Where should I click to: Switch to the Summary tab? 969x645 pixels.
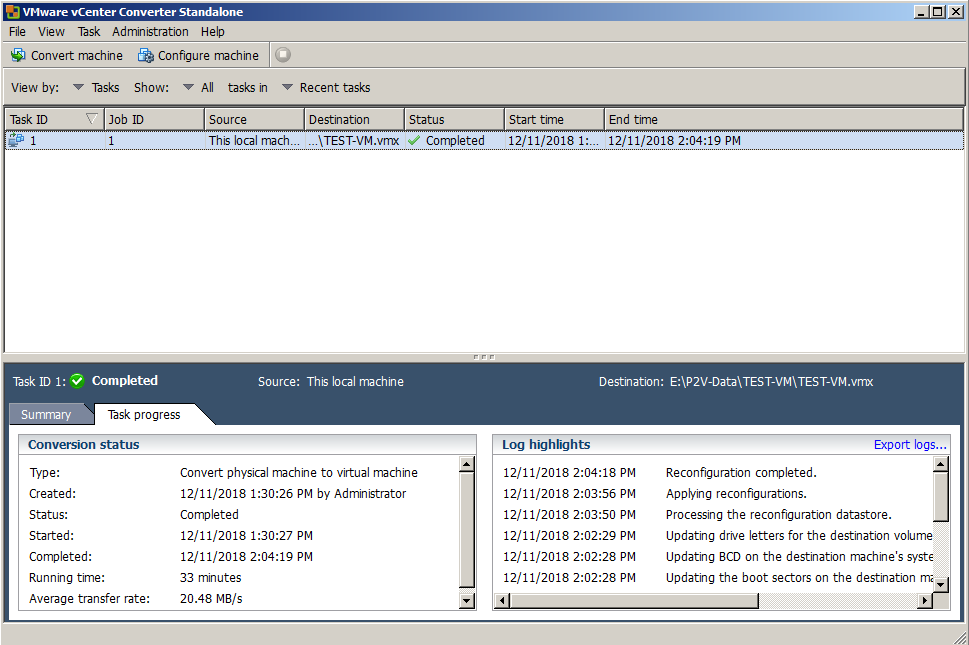[46, 415]
